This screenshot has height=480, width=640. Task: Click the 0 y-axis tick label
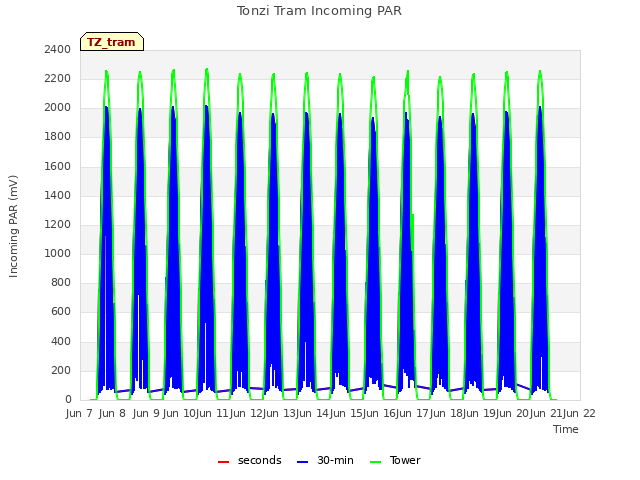(x=68, y=400)
